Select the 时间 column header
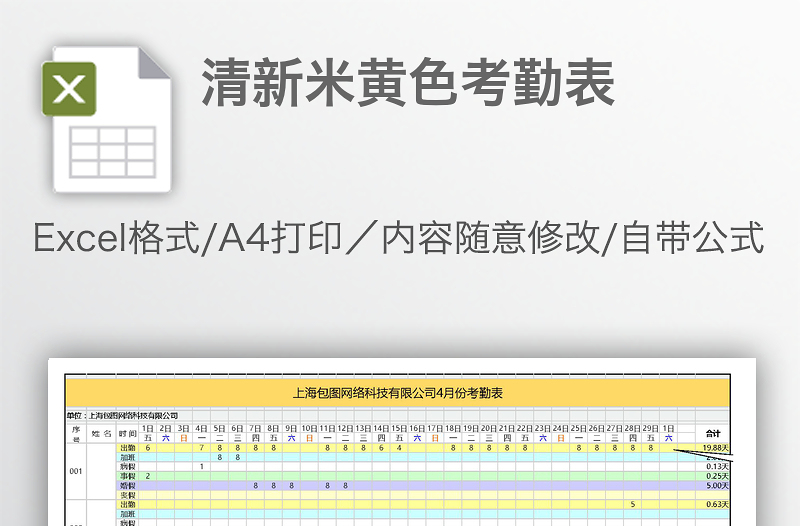Image resolution: width=800 pixels, height=526 pixels. coord(128,434)
